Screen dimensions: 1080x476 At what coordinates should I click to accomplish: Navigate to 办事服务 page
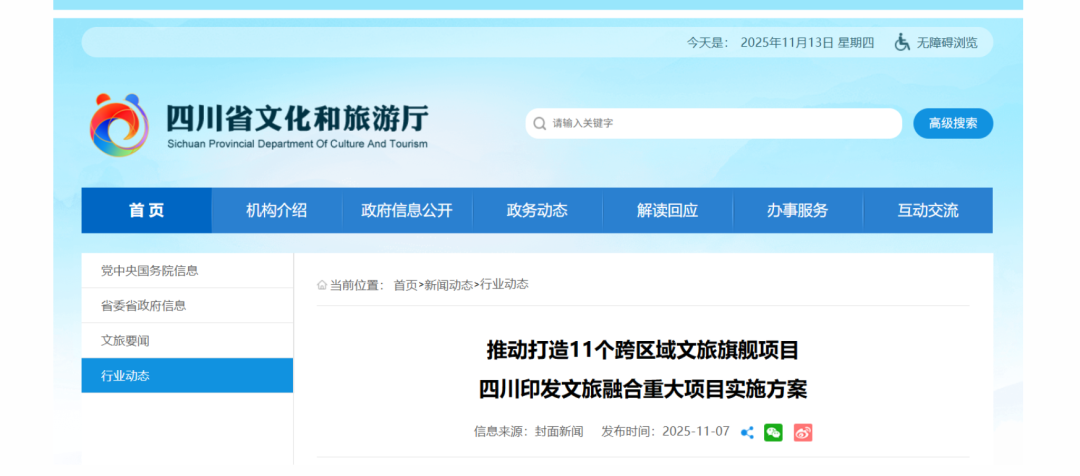(x=797, y=210)
